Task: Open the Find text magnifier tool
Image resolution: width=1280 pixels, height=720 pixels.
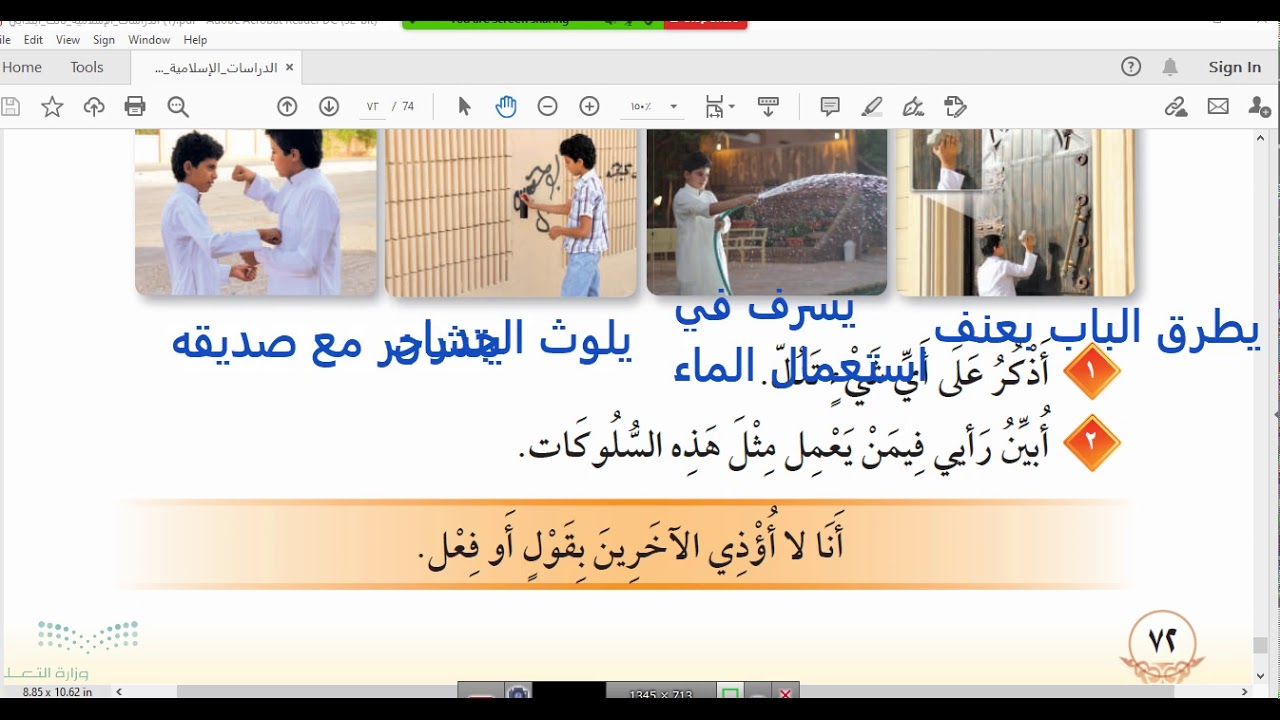Action: (x=178, y=107)
